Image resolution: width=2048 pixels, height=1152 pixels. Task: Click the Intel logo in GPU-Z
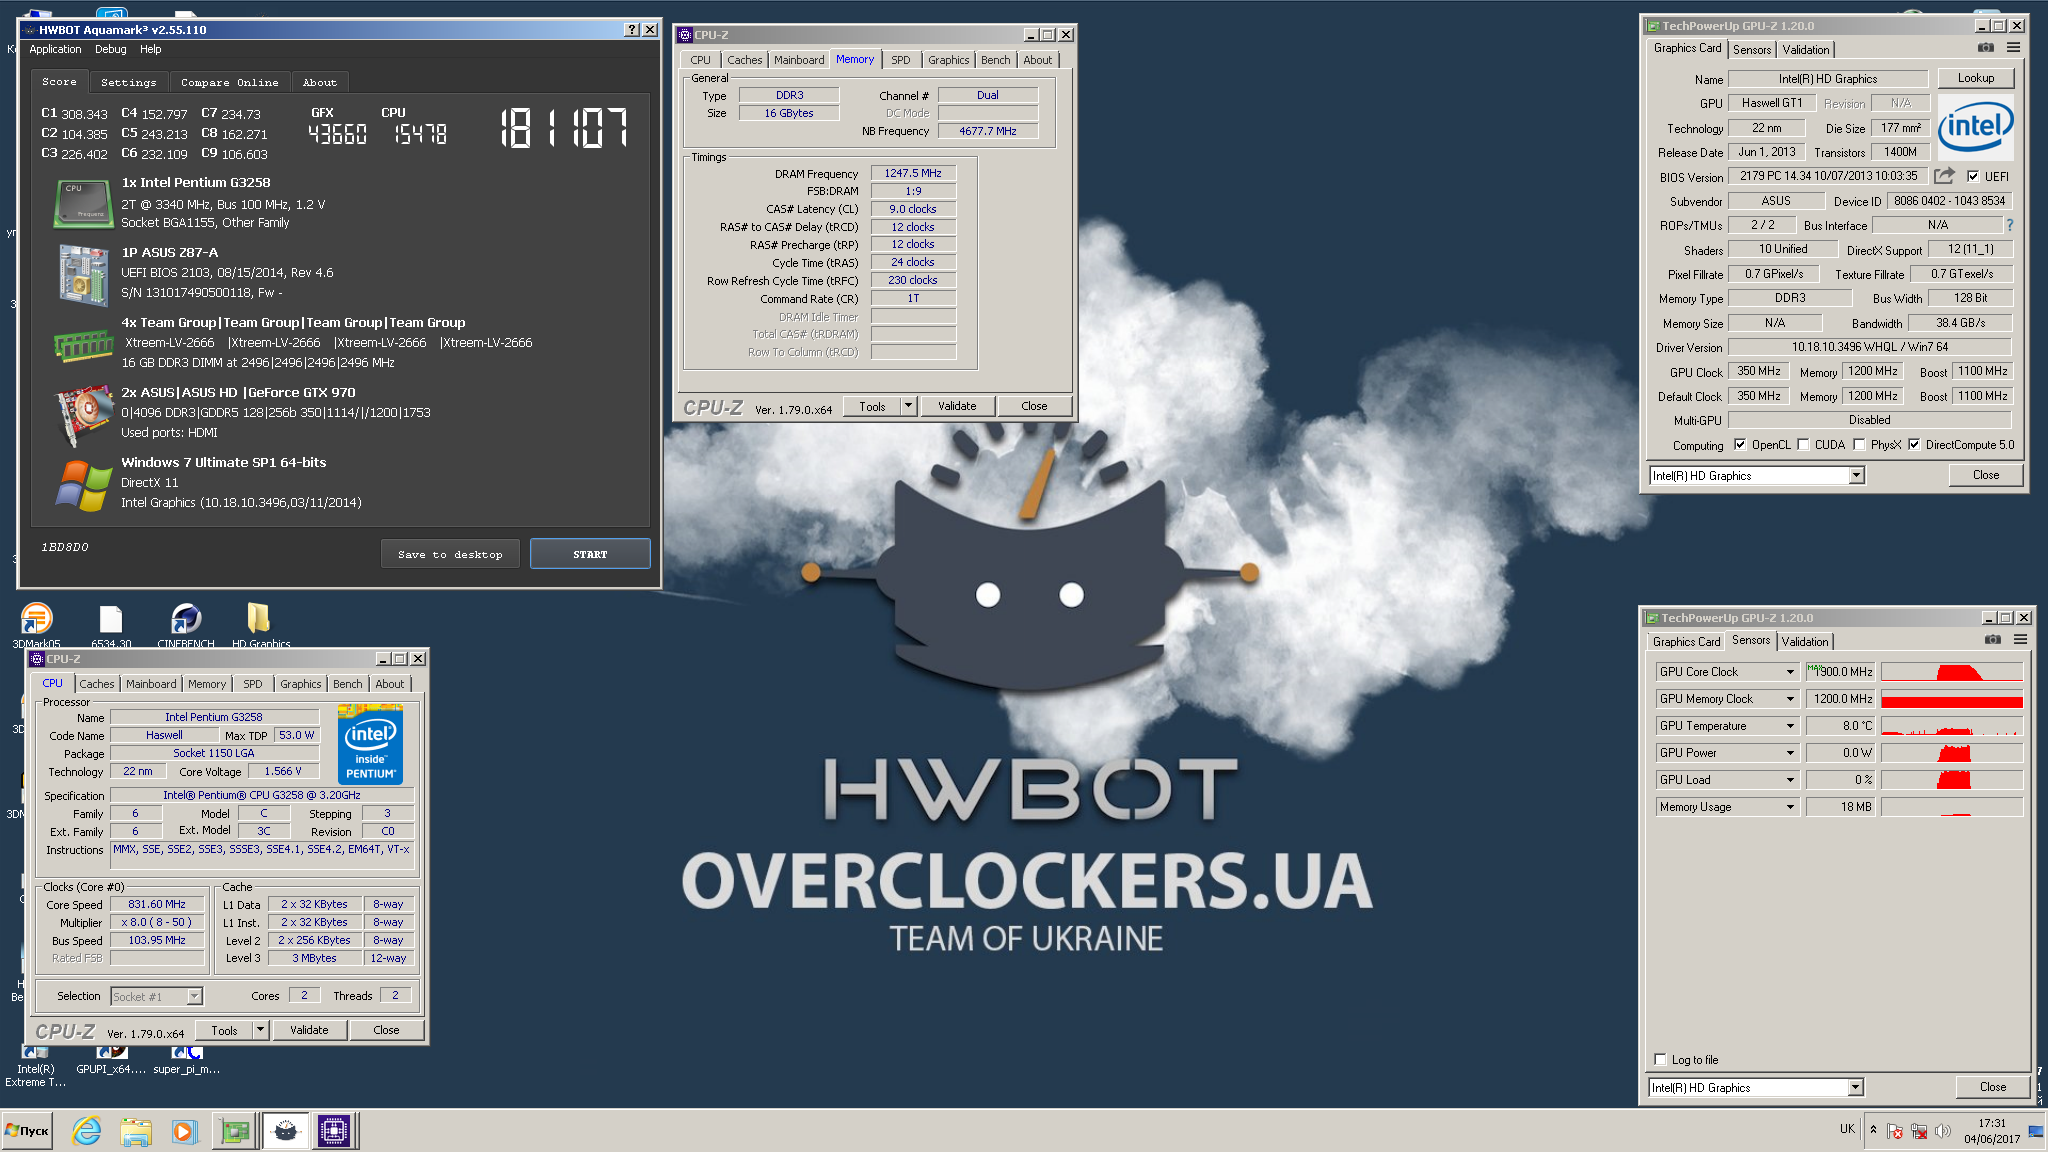point(1976,127)
